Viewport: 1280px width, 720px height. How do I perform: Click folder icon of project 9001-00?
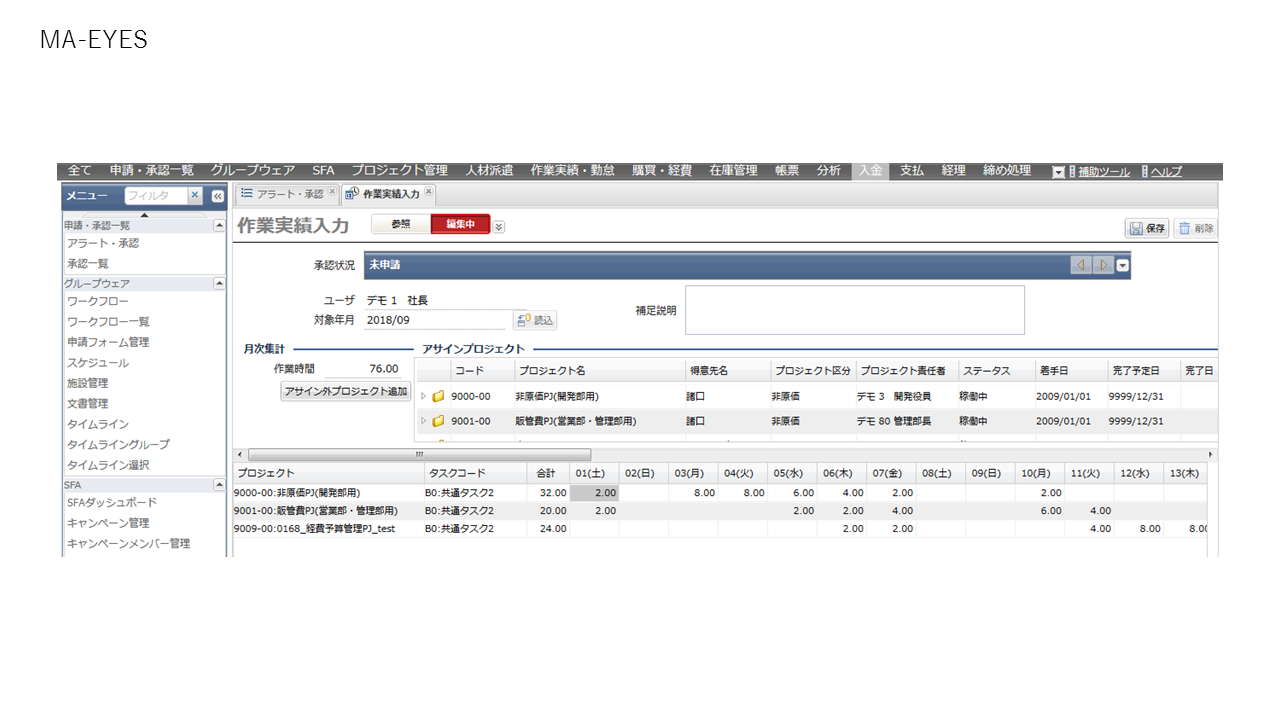coord(438,421)
